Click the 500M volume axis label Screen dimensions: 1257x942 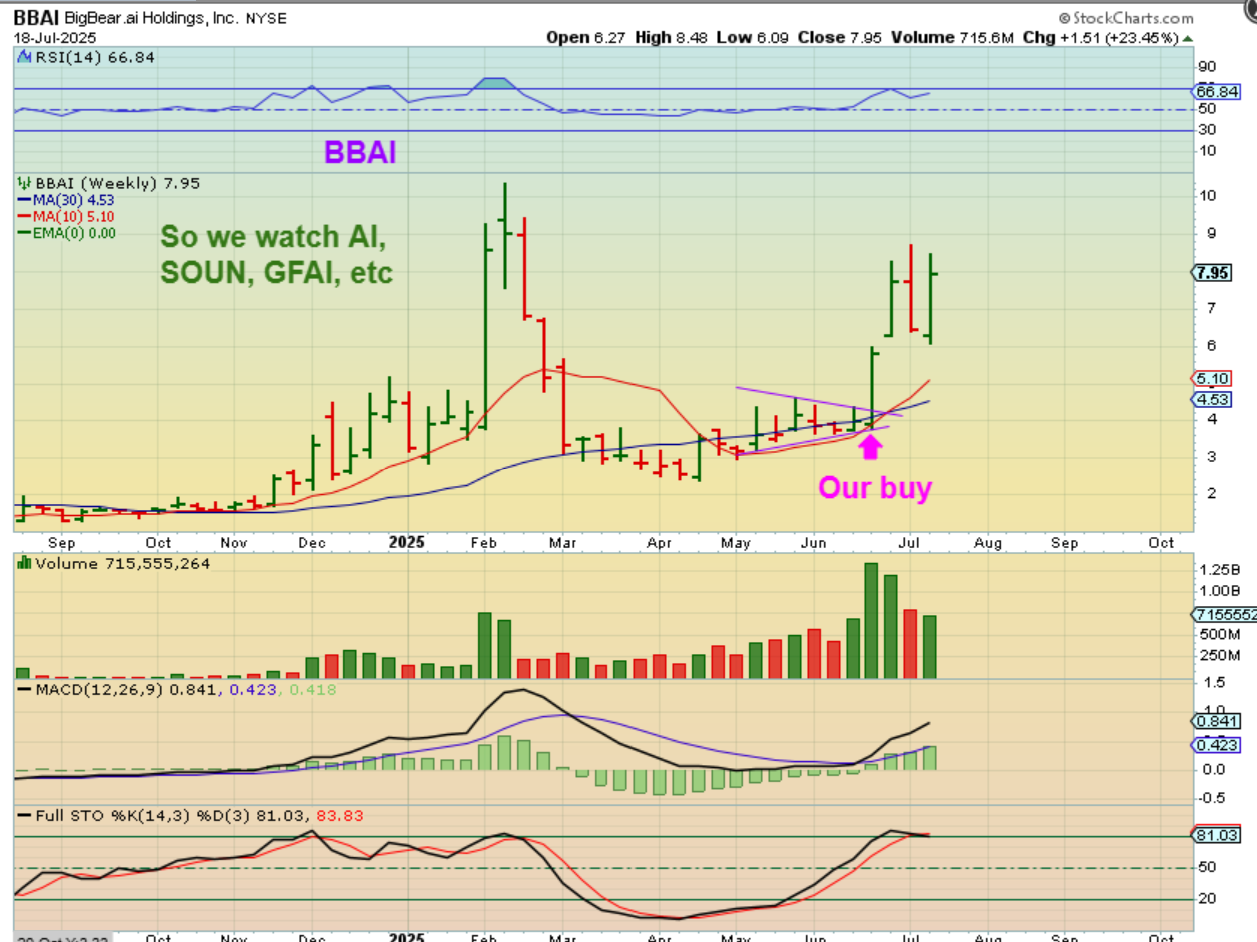click(x=1221, y=634)
